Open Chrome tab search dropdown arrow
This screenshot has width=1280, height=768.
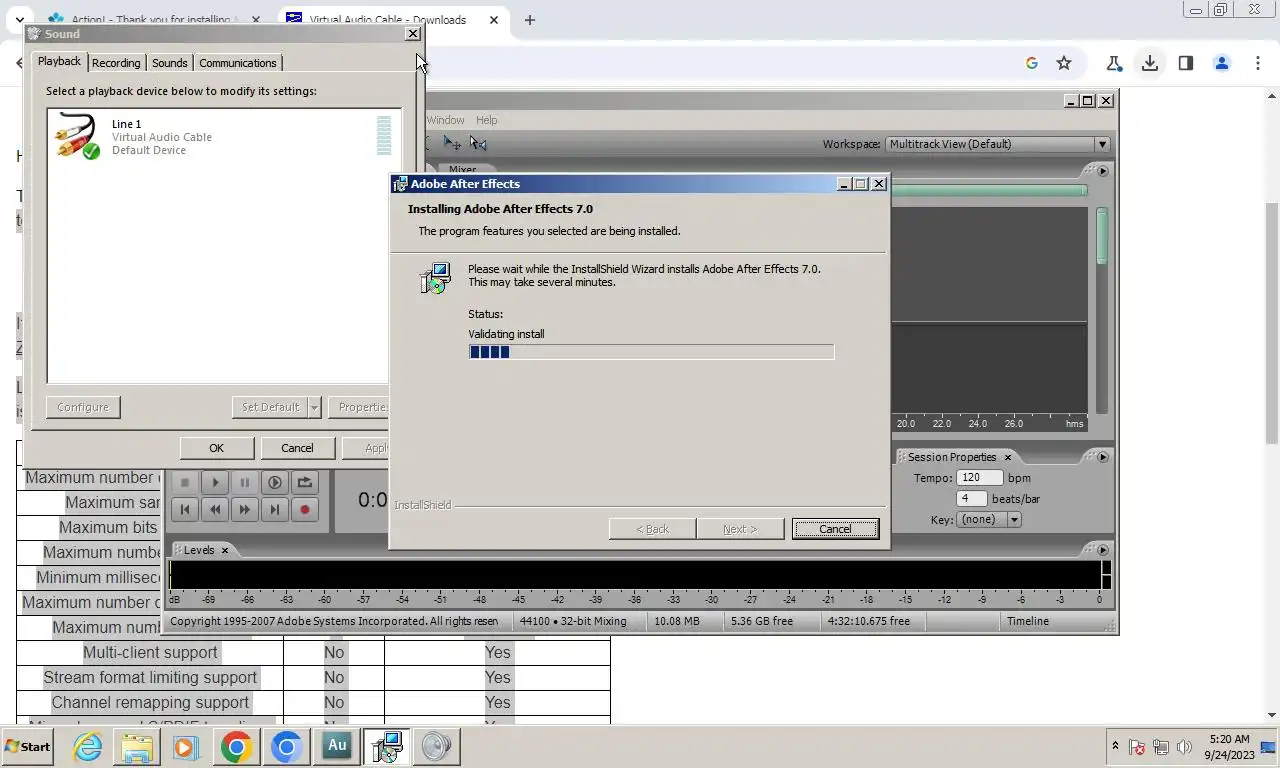[20, 20]
